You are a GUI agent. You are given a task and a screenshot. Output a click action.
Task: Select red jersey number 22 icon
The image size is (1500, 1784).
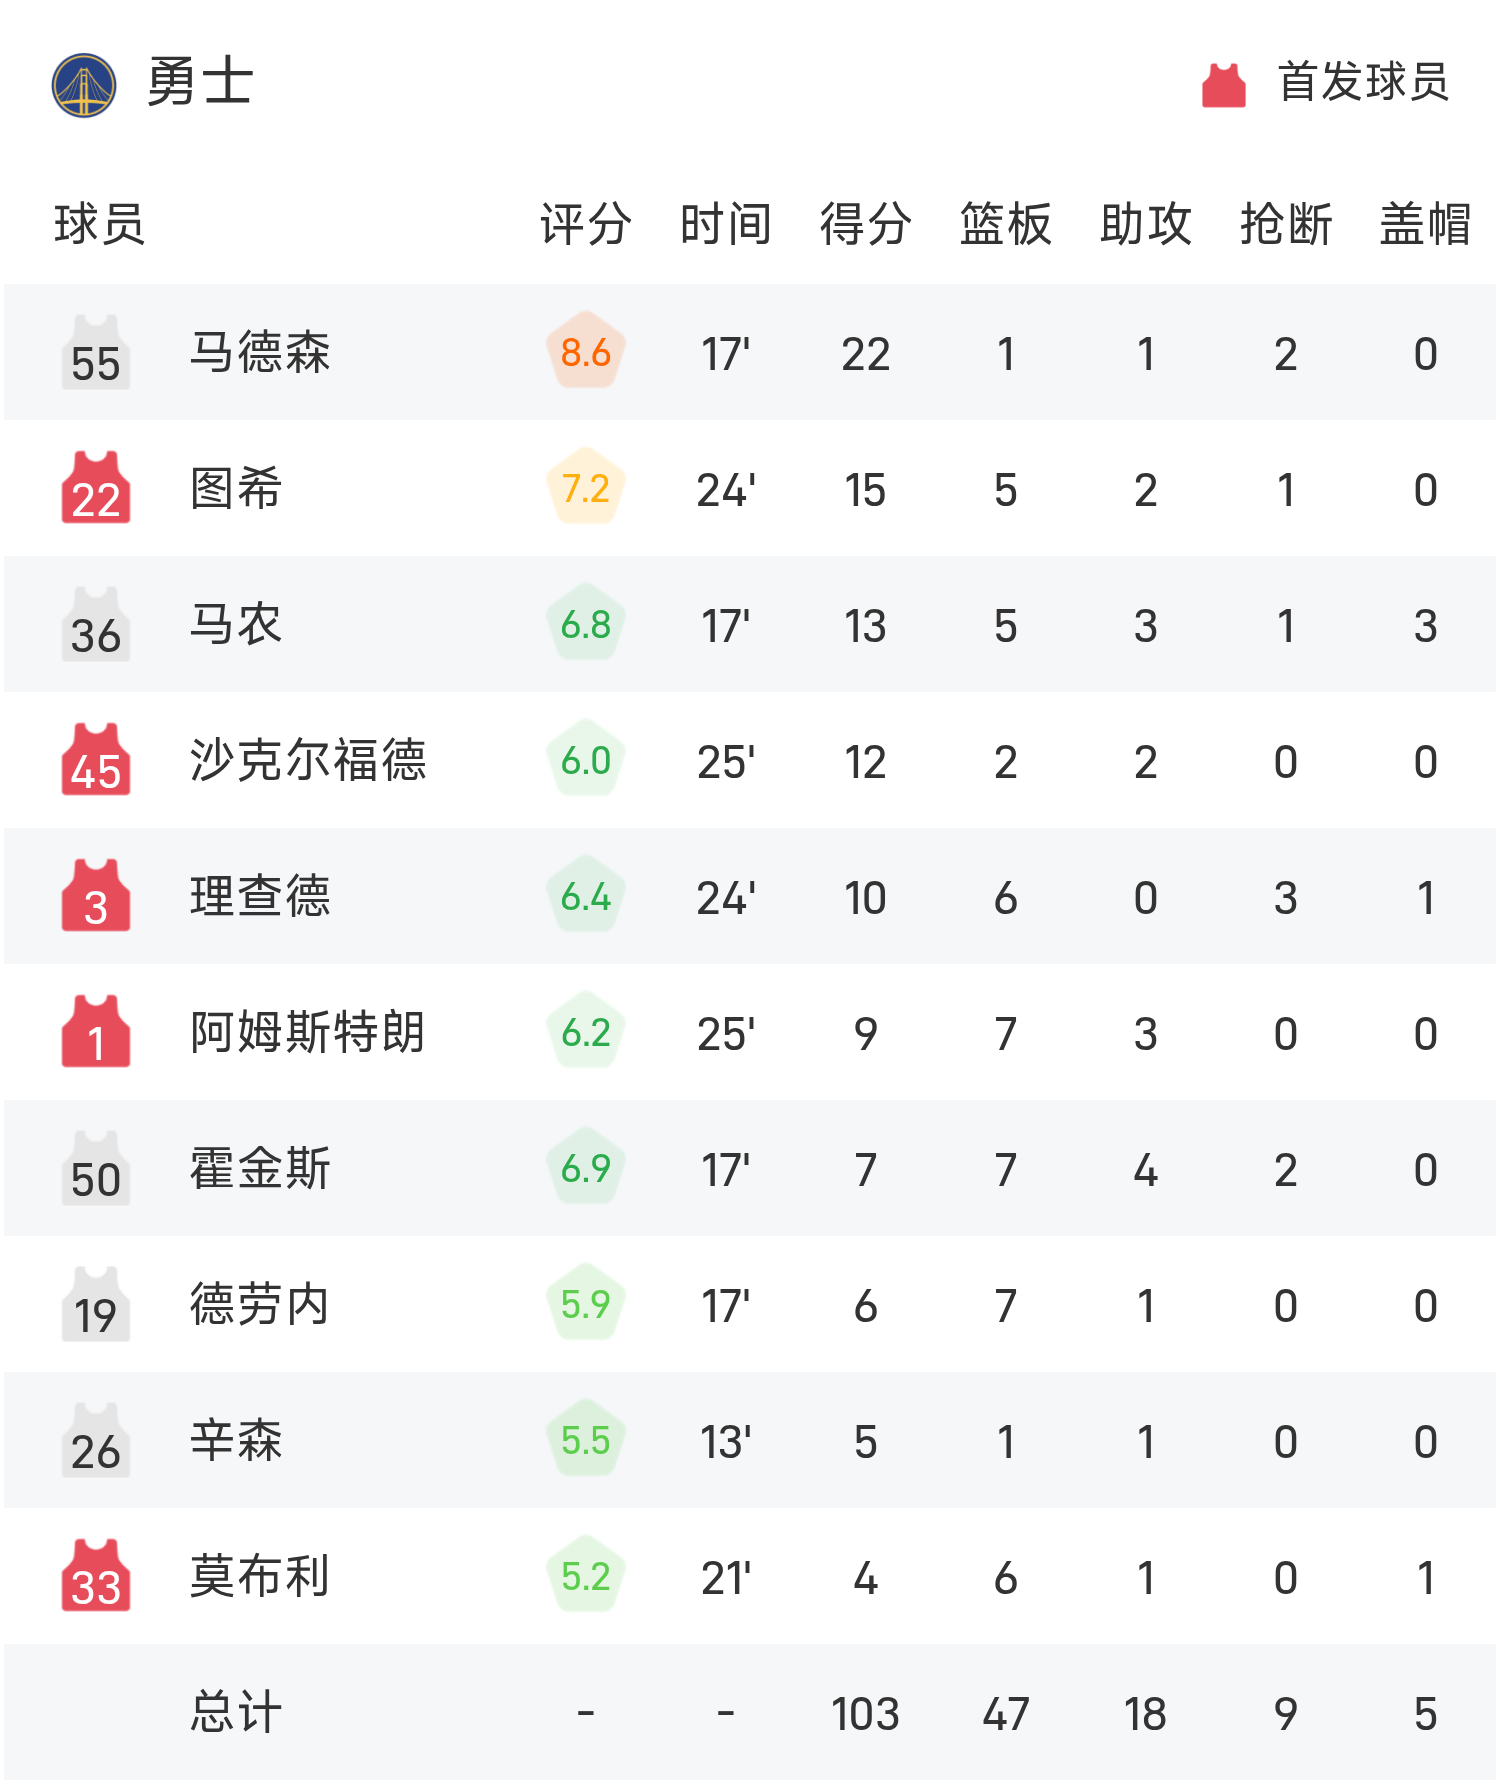[96, 488]
